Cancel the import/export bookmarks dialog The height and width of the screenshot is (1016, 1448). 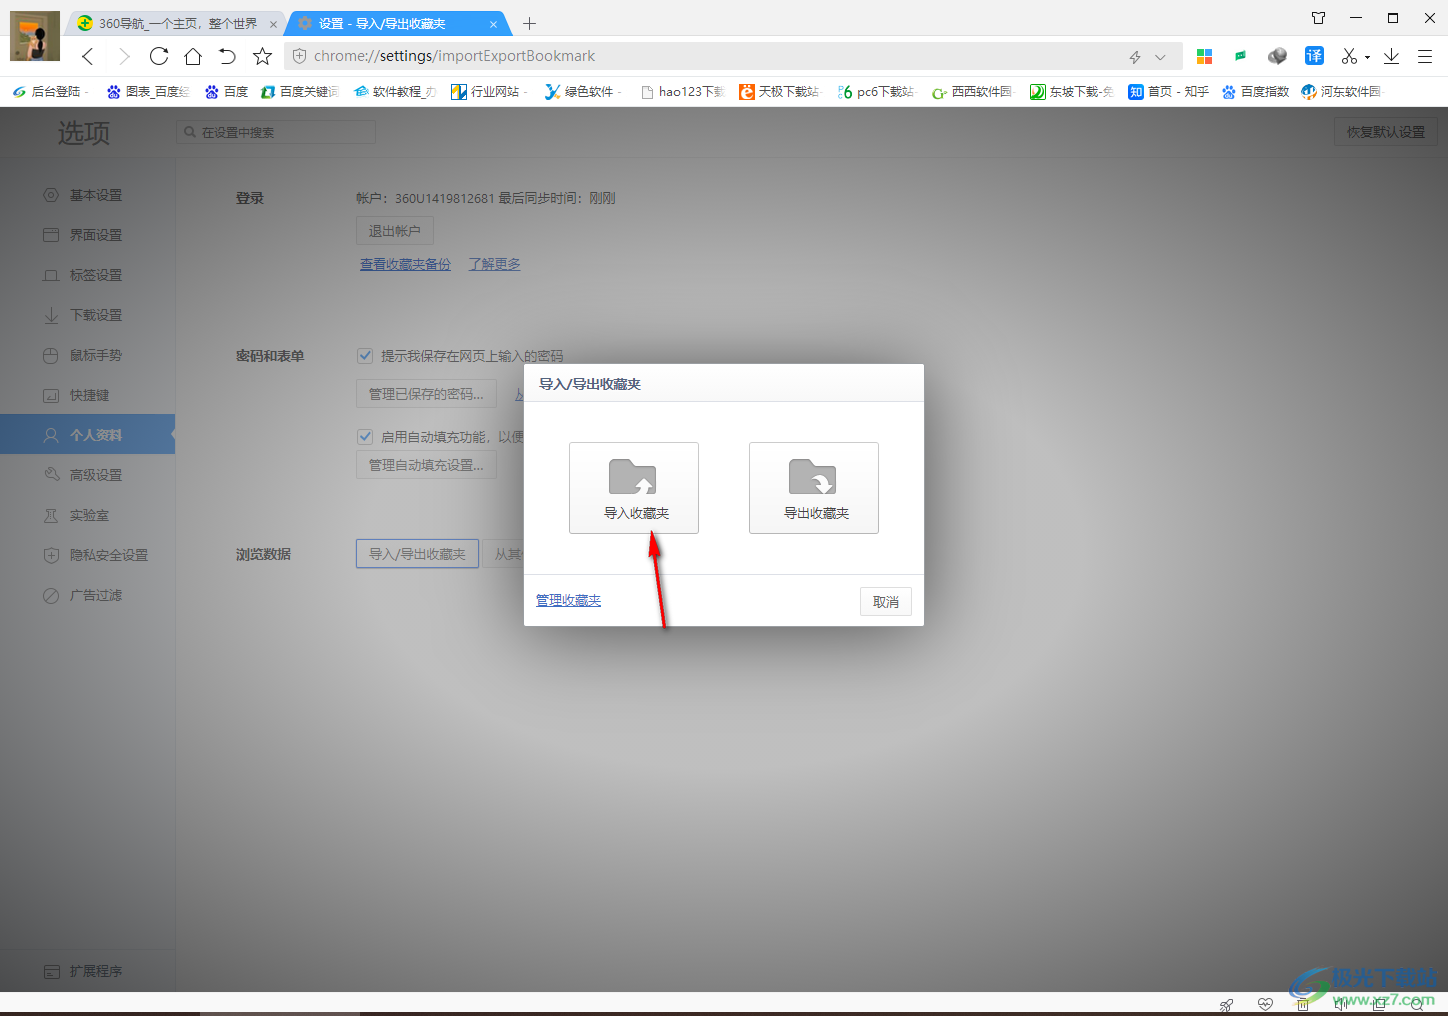(886, 602)
